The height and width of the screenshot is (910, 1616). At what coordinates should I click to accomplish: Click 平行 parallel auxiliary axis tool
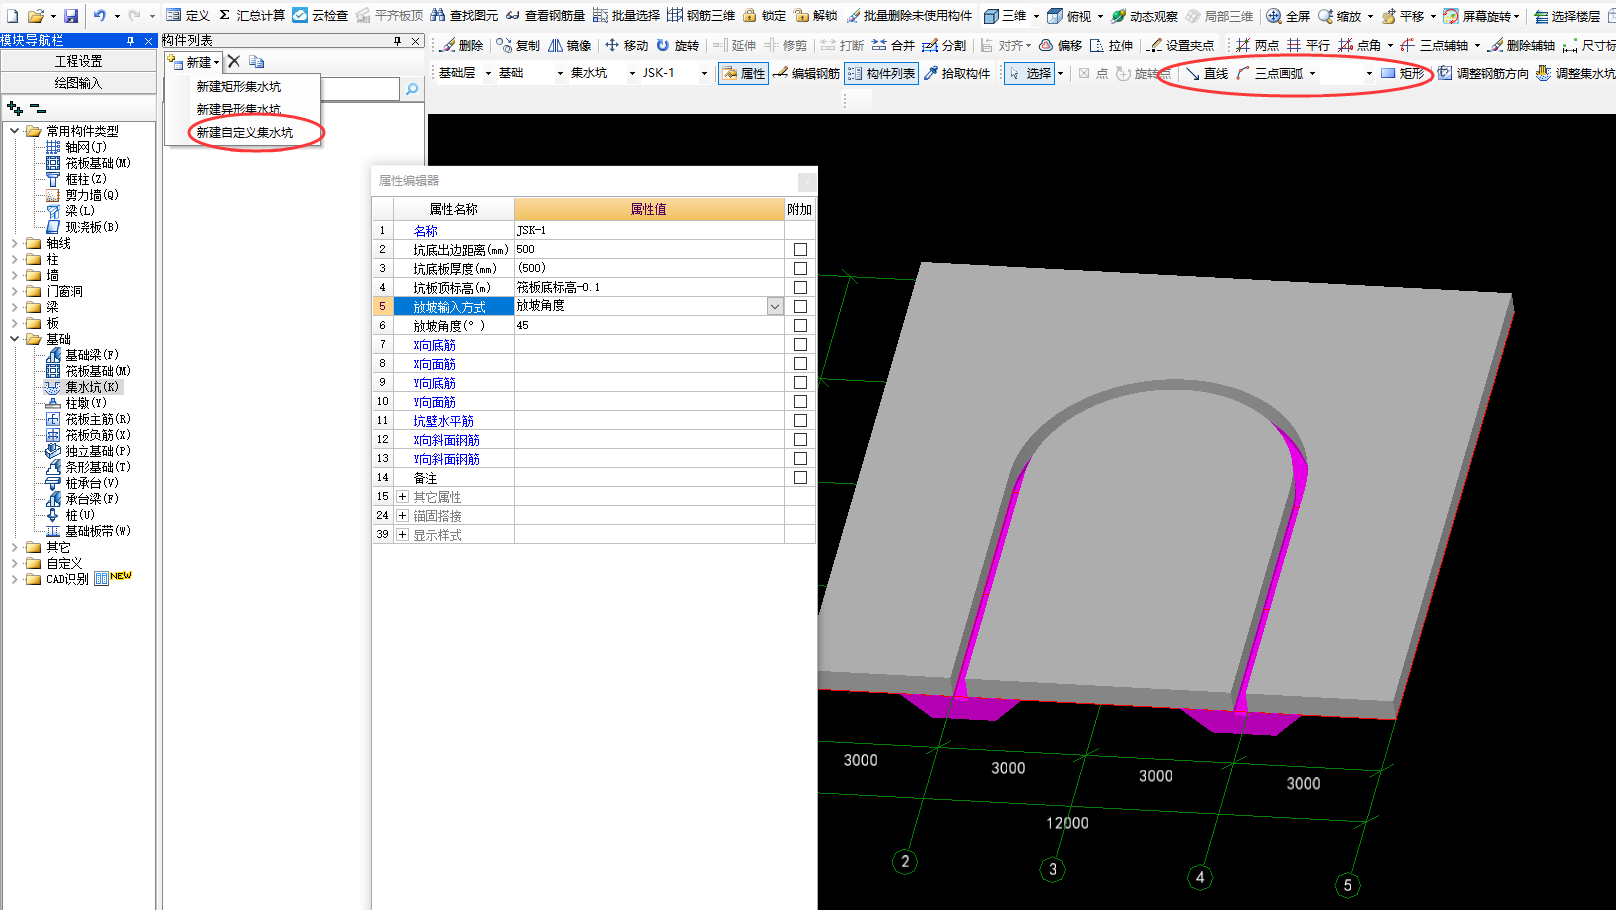(1308, 45)
